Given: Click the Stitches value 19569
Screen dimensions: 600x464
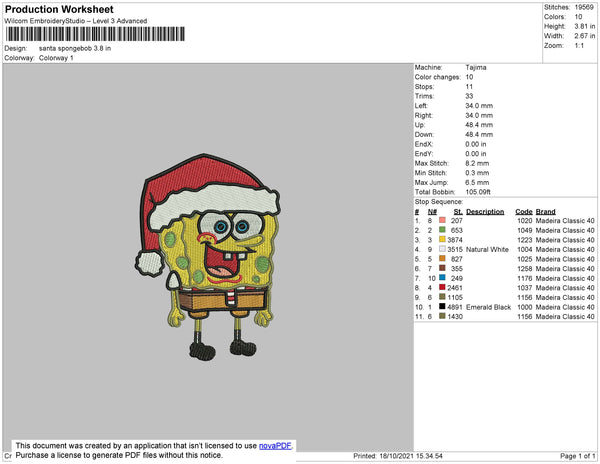Looking at the screenshot, I should [584, 7].
